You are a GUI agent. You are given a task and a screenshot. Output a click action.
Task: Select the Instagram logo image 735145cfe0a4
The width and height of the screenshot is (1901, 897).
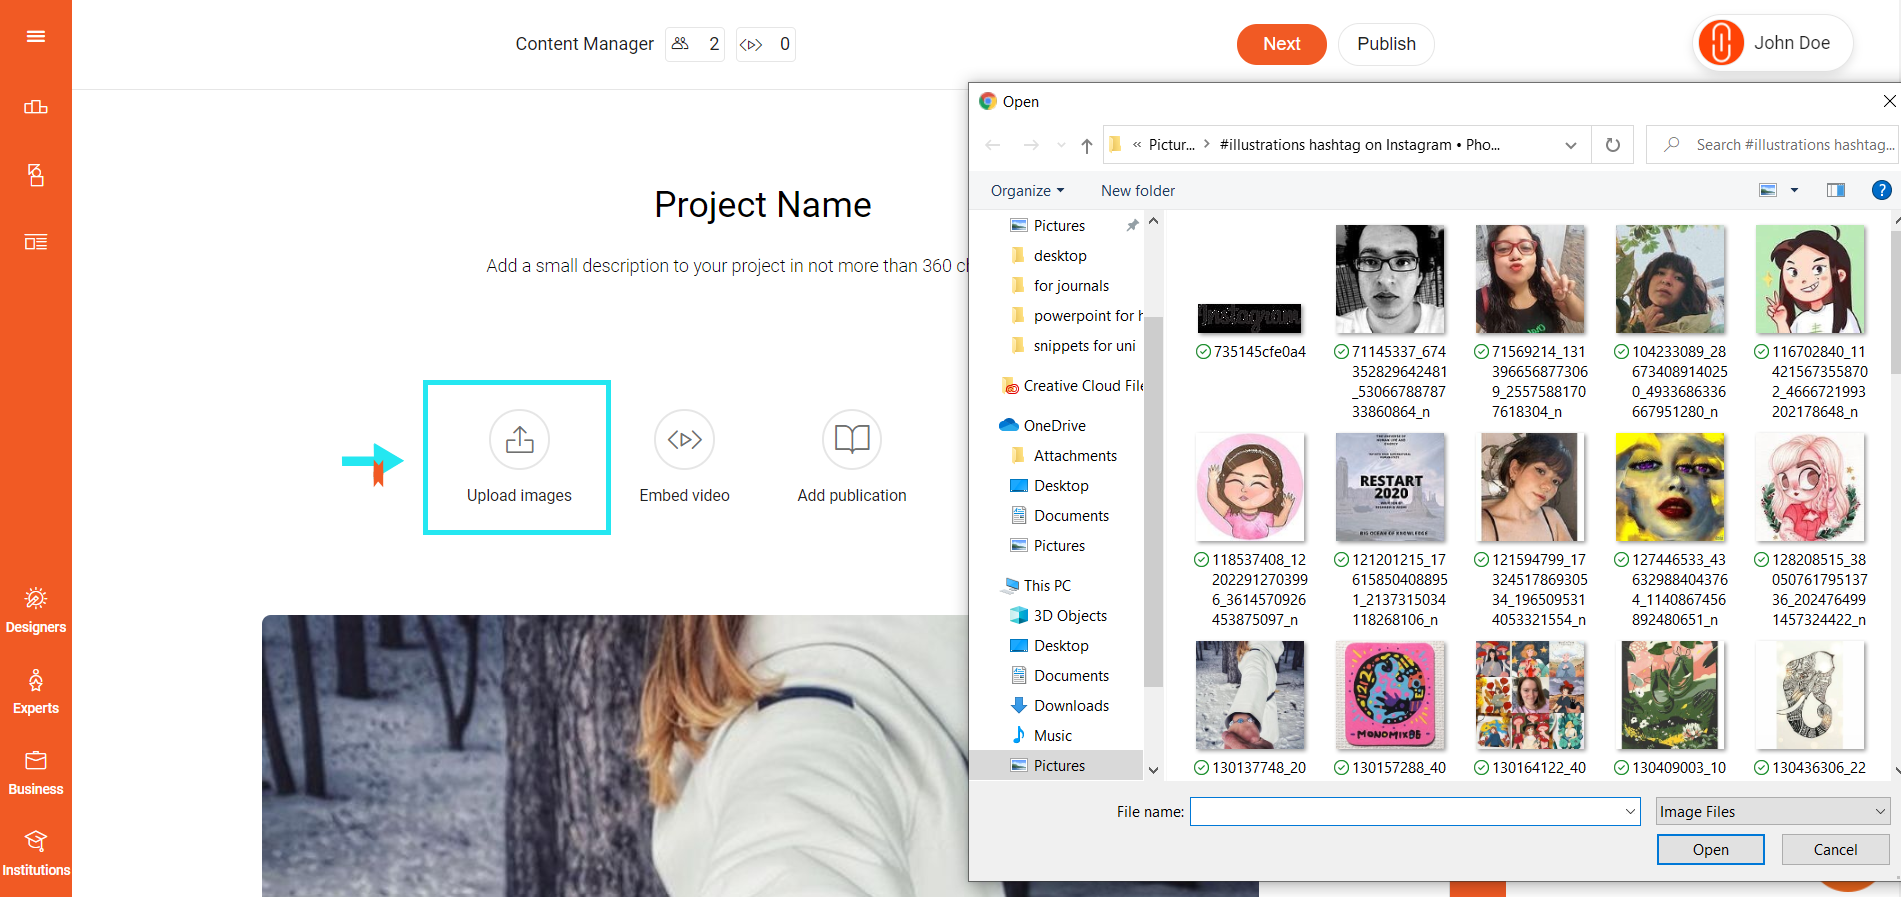coord(1250,319)
